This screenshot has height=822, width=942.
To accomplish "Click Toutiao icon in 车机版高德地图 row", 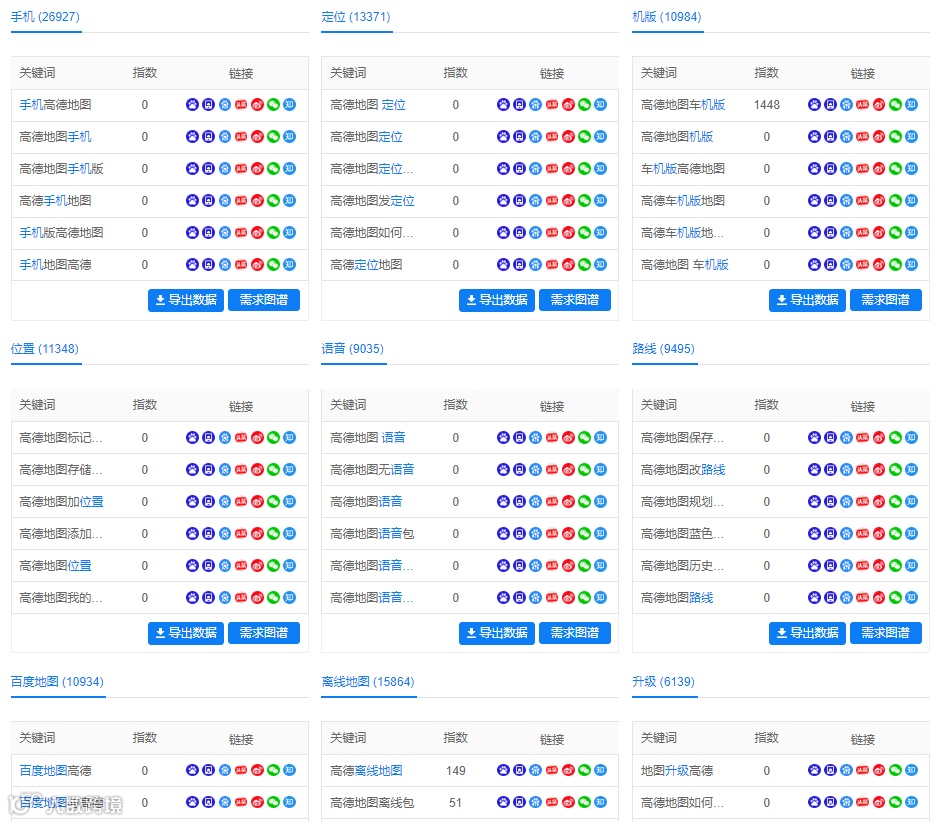I will pos(863,168).
